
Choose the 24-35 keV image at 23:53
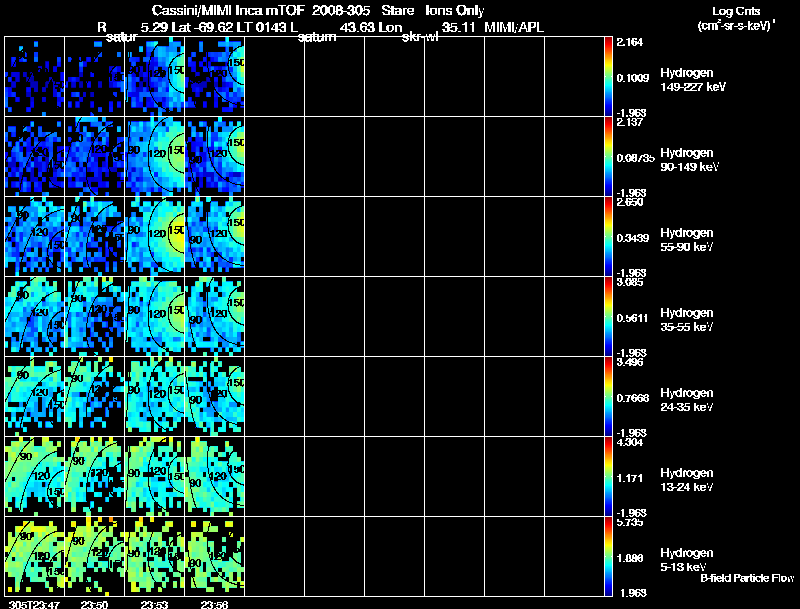155,396
